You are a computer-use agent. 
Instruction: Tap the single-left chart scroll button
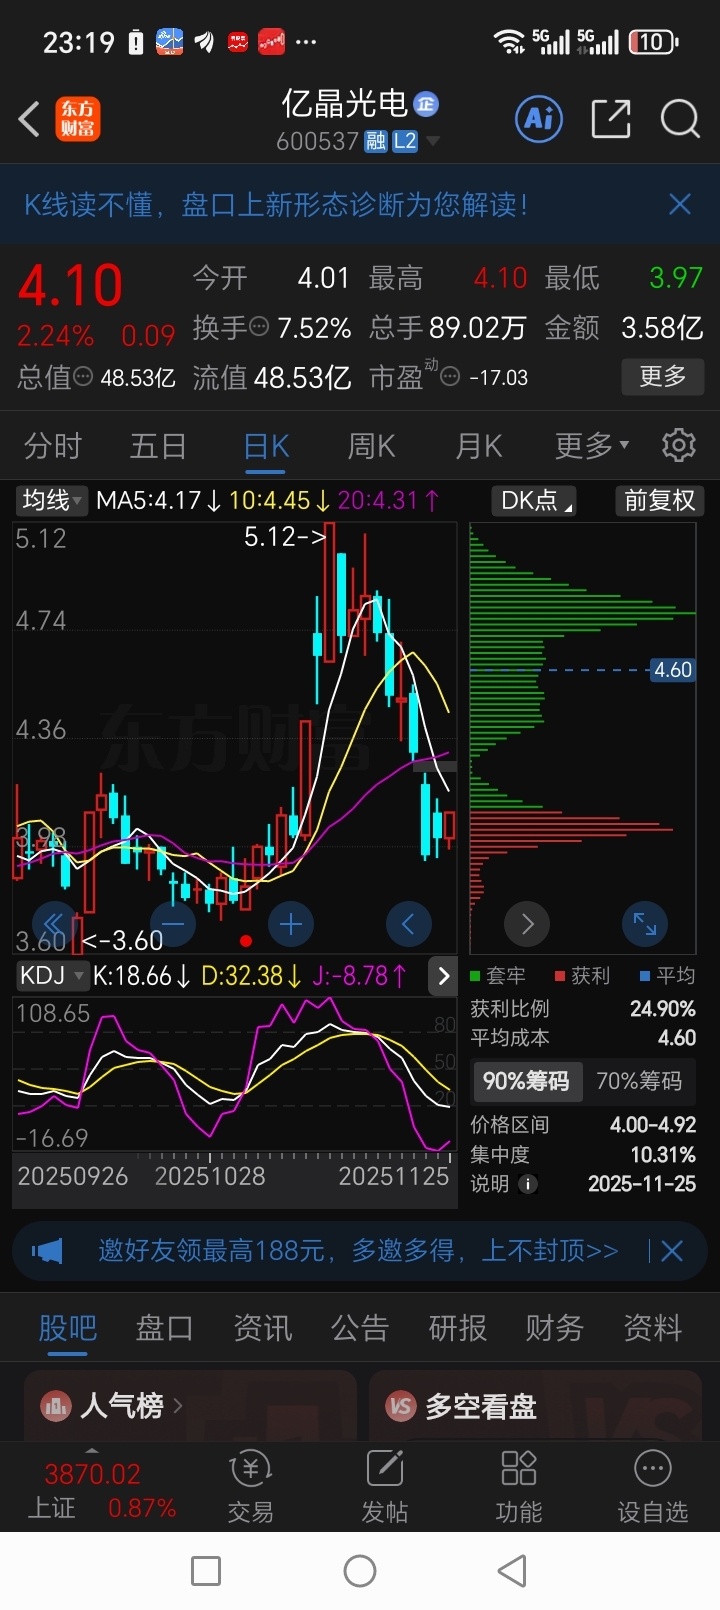tap(408, 924)
